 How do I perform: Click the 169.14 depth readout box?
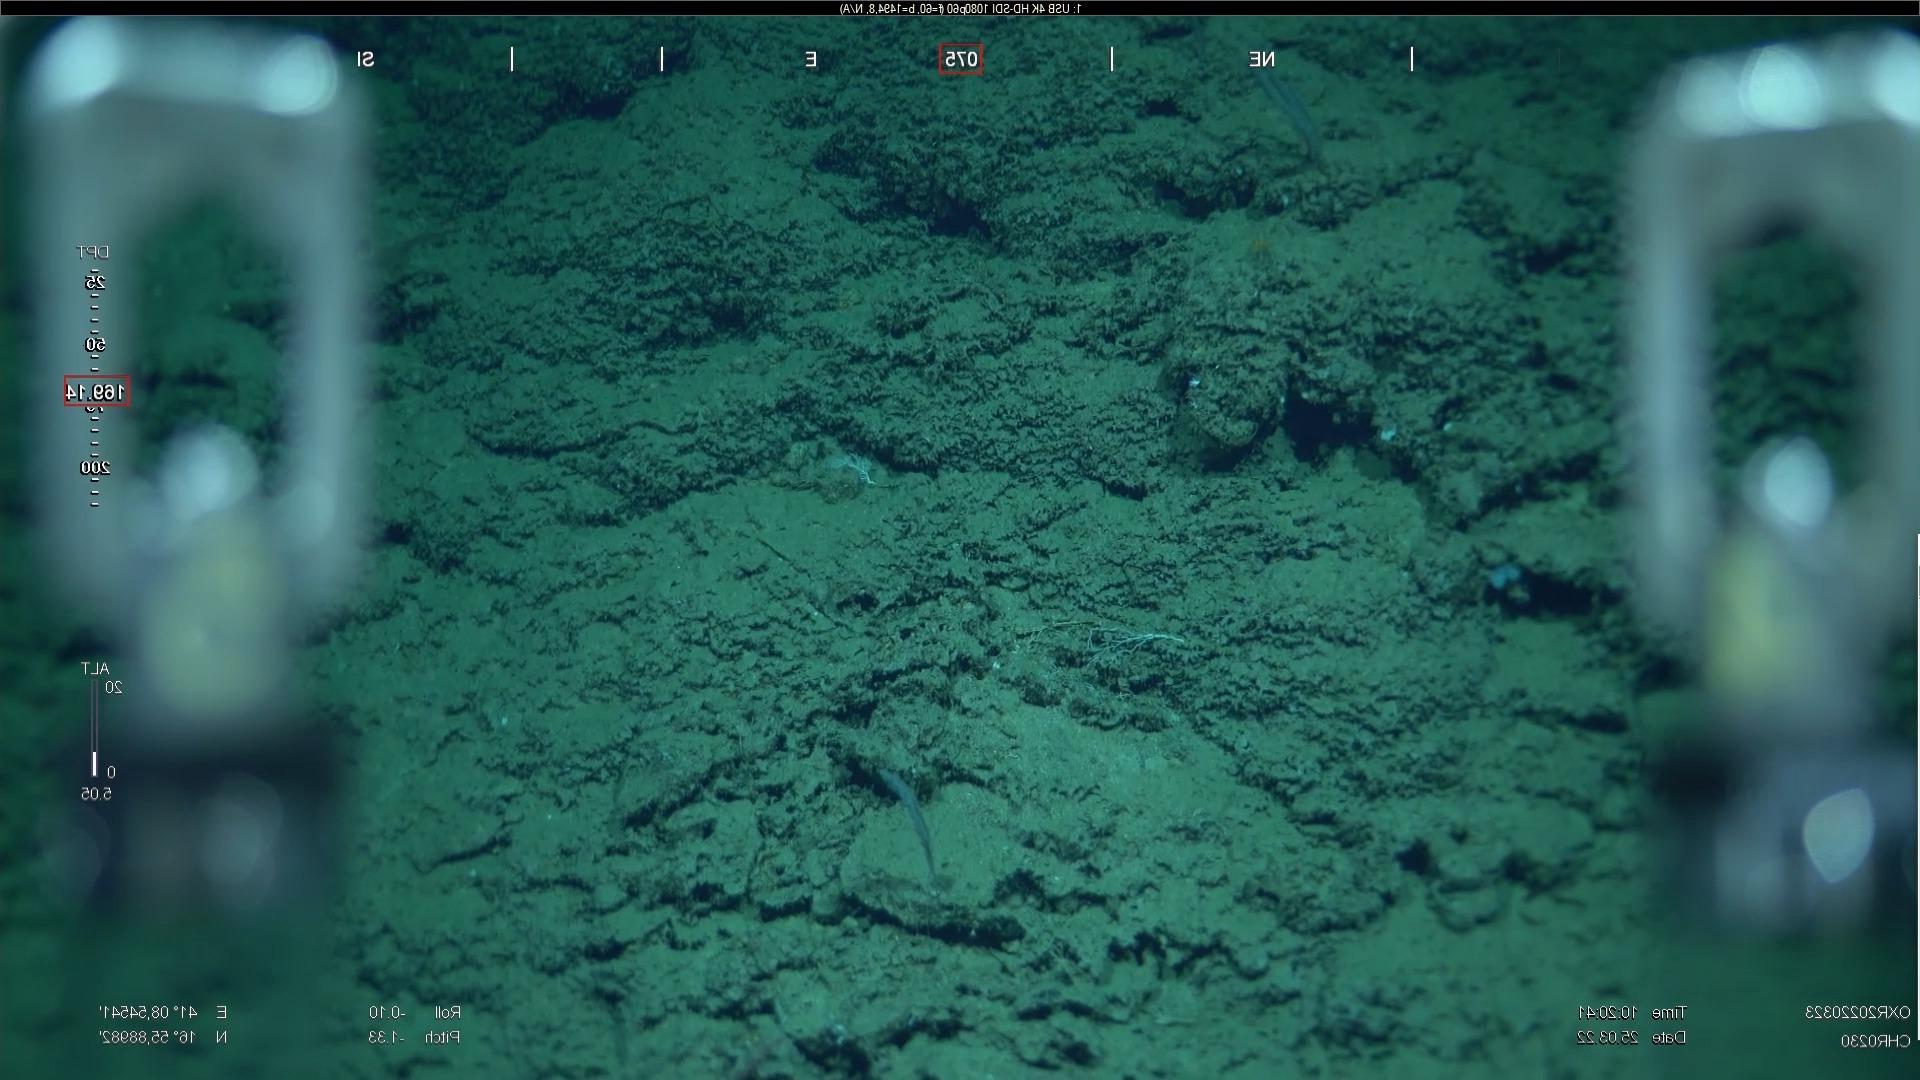(97, 391)
